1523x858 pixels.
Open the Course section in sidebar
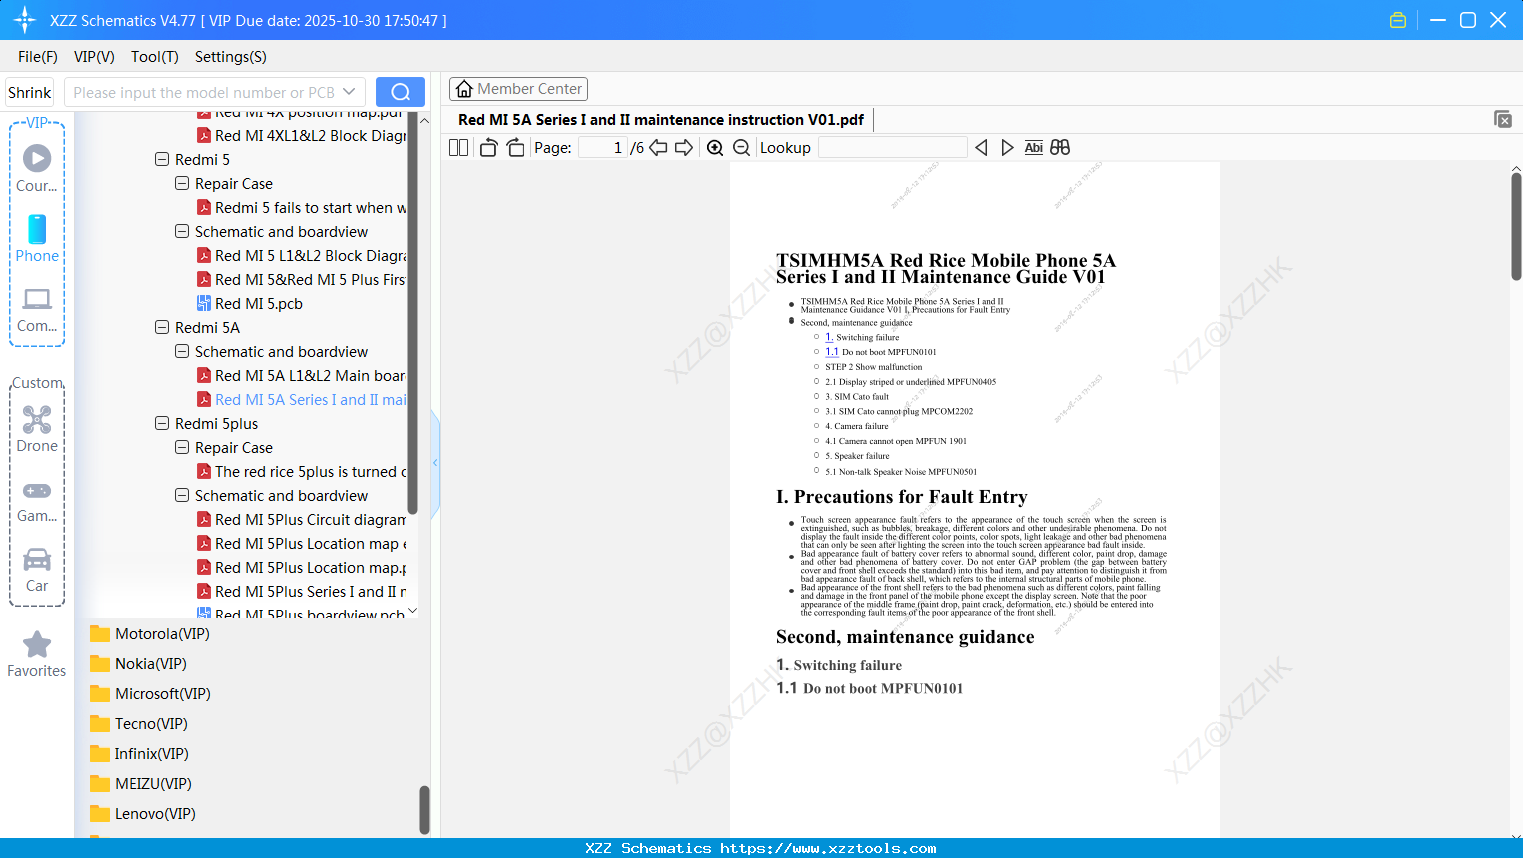click(37, 169)
